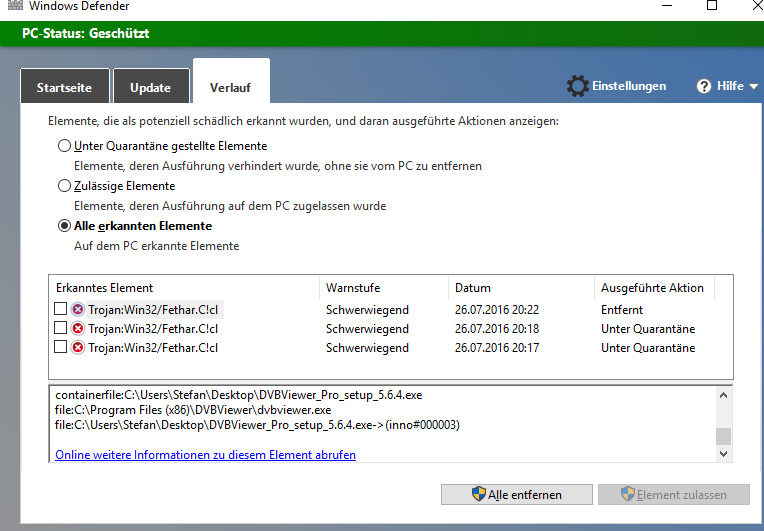Open the Online weitere Informationen link
The width and height of the screenshot is (764, 531).
point(205,455)
